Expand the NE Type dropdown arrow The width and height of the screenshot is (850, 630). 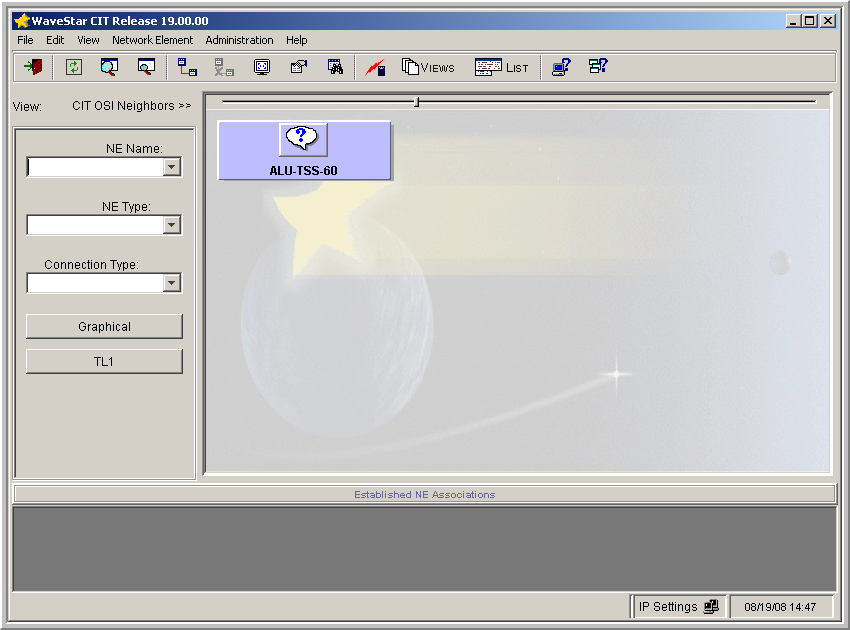[171, 224]
